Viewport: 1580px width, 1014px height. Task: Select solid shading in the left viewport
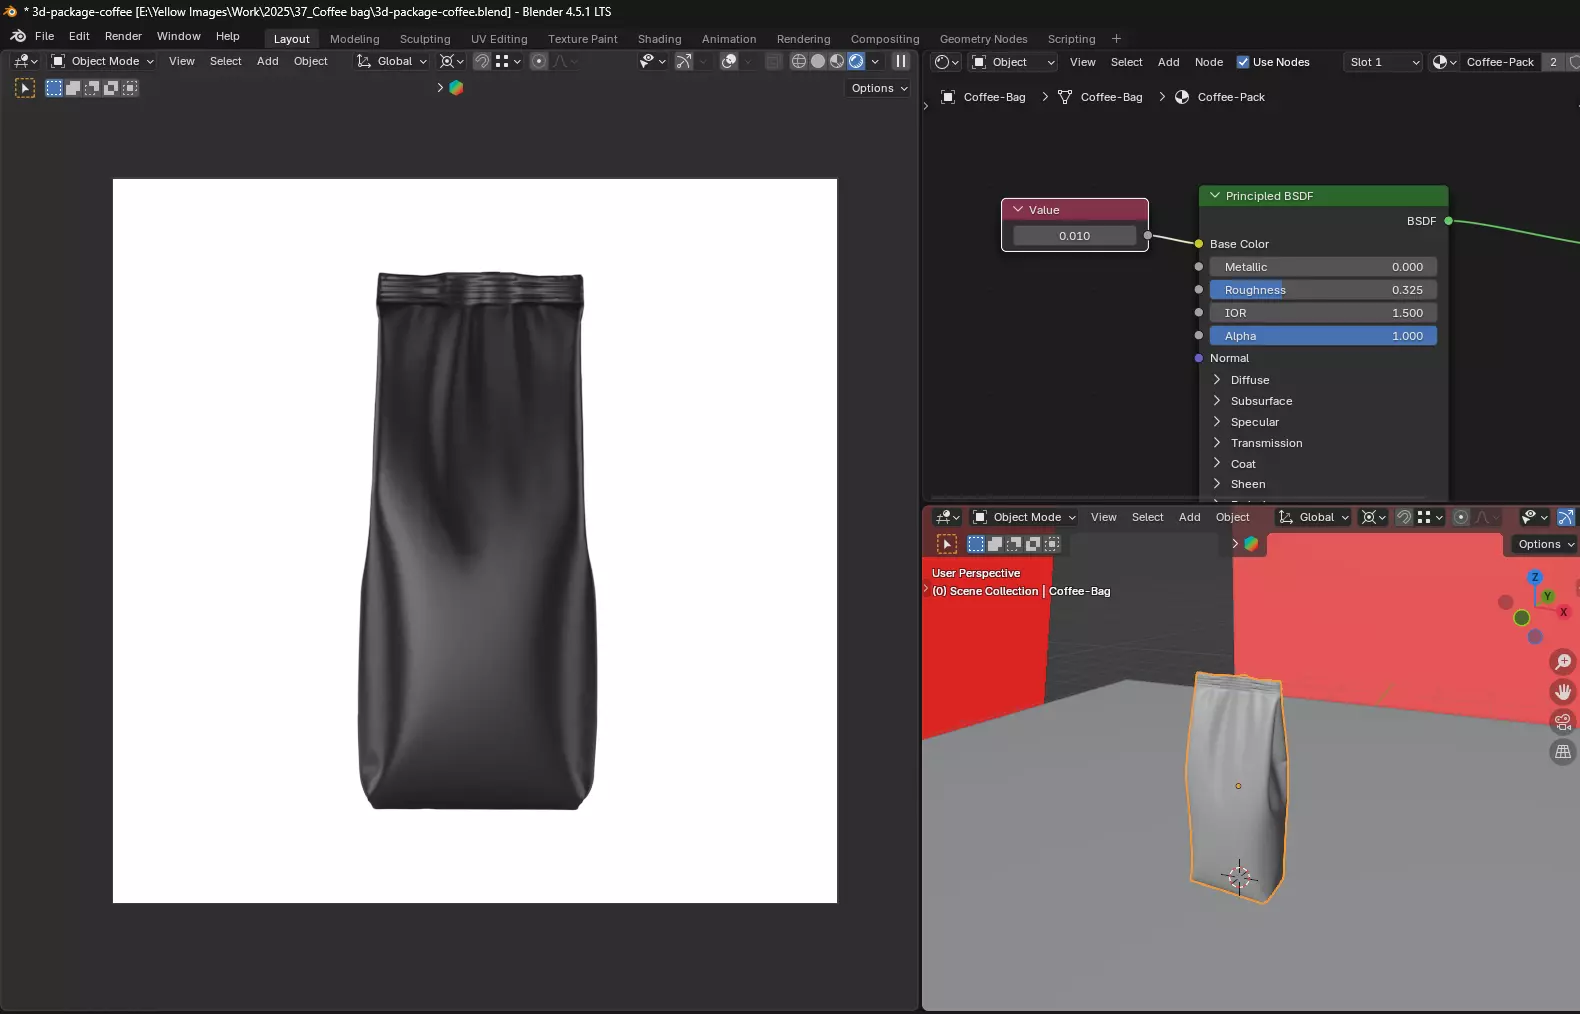point(818,61)
